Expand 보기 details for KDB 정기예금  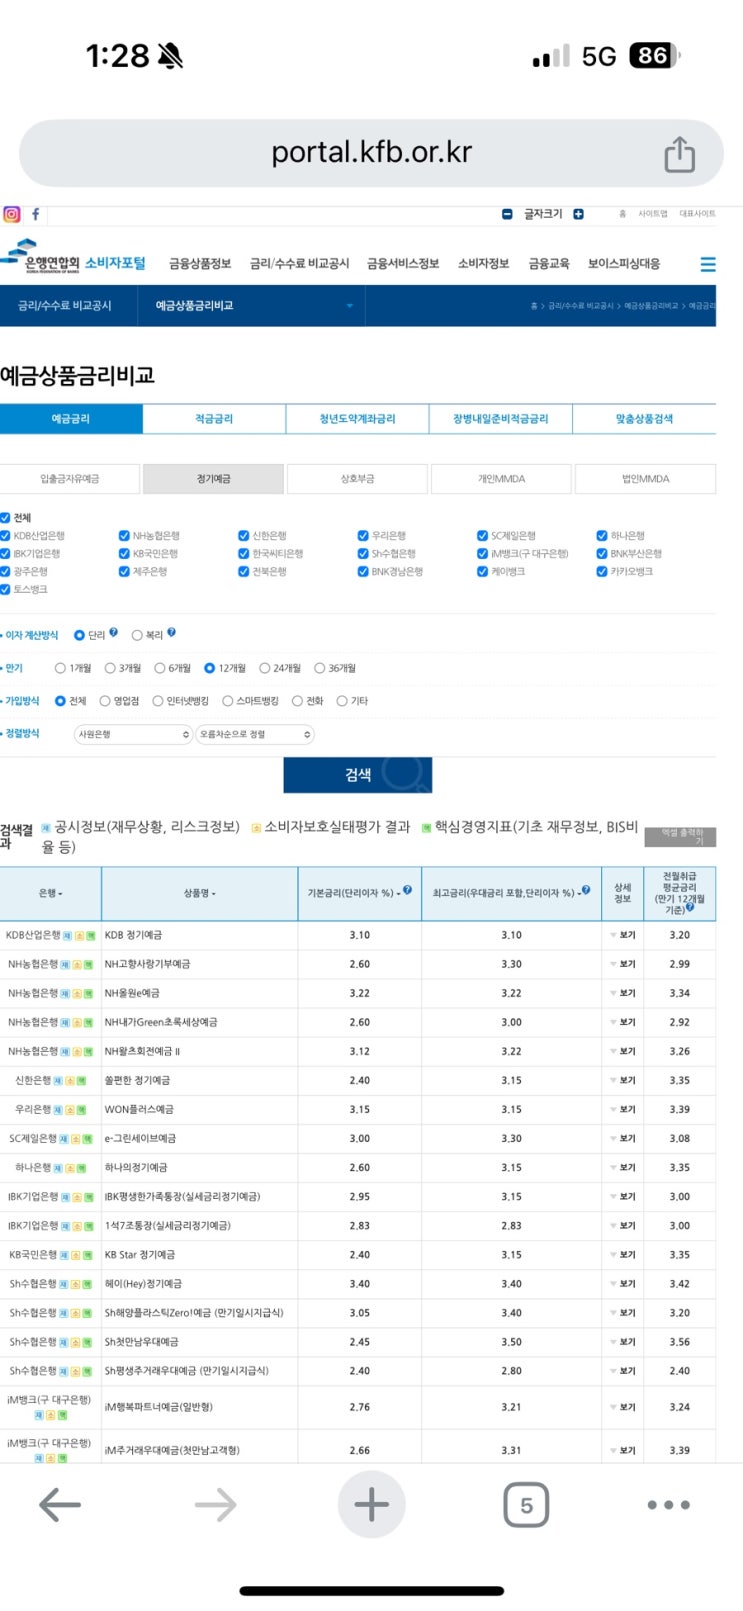pos(623,936)
